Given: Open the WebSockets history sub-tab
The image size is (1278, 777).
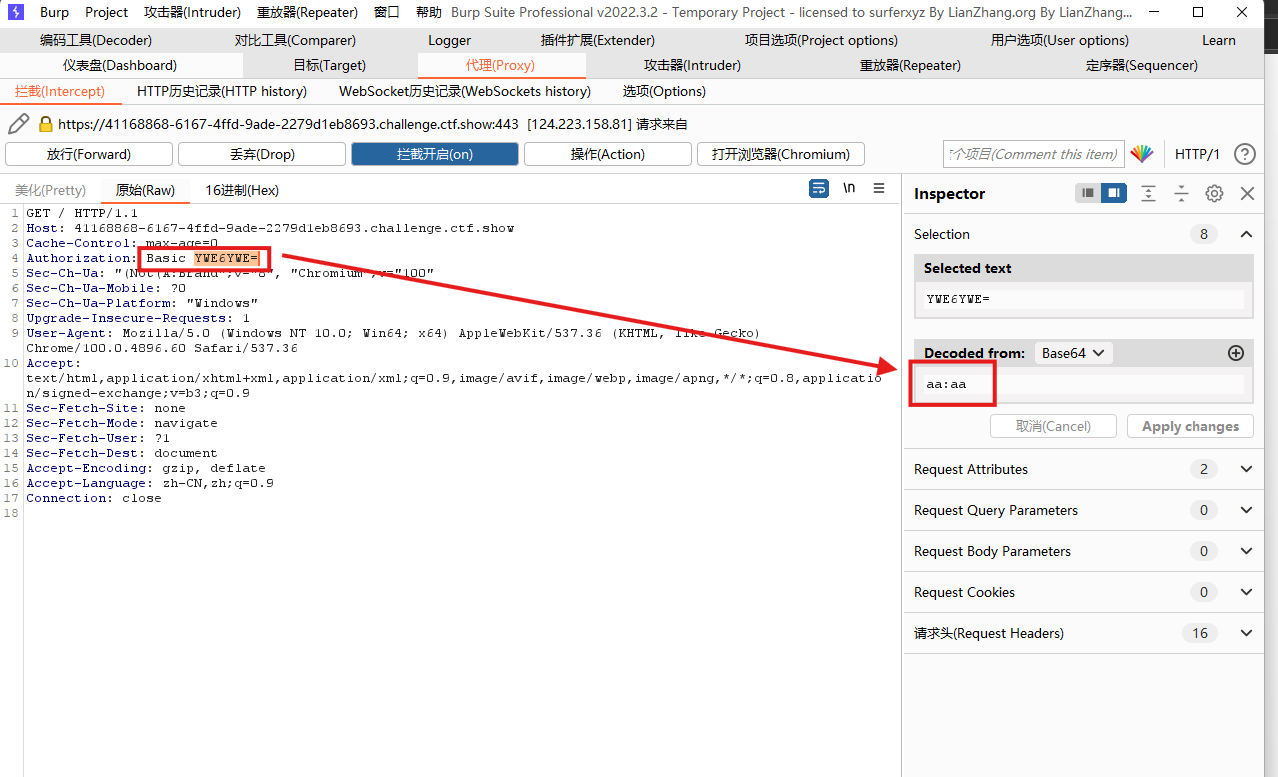Looking at the screenshot, I should click(x=465, y=91).
